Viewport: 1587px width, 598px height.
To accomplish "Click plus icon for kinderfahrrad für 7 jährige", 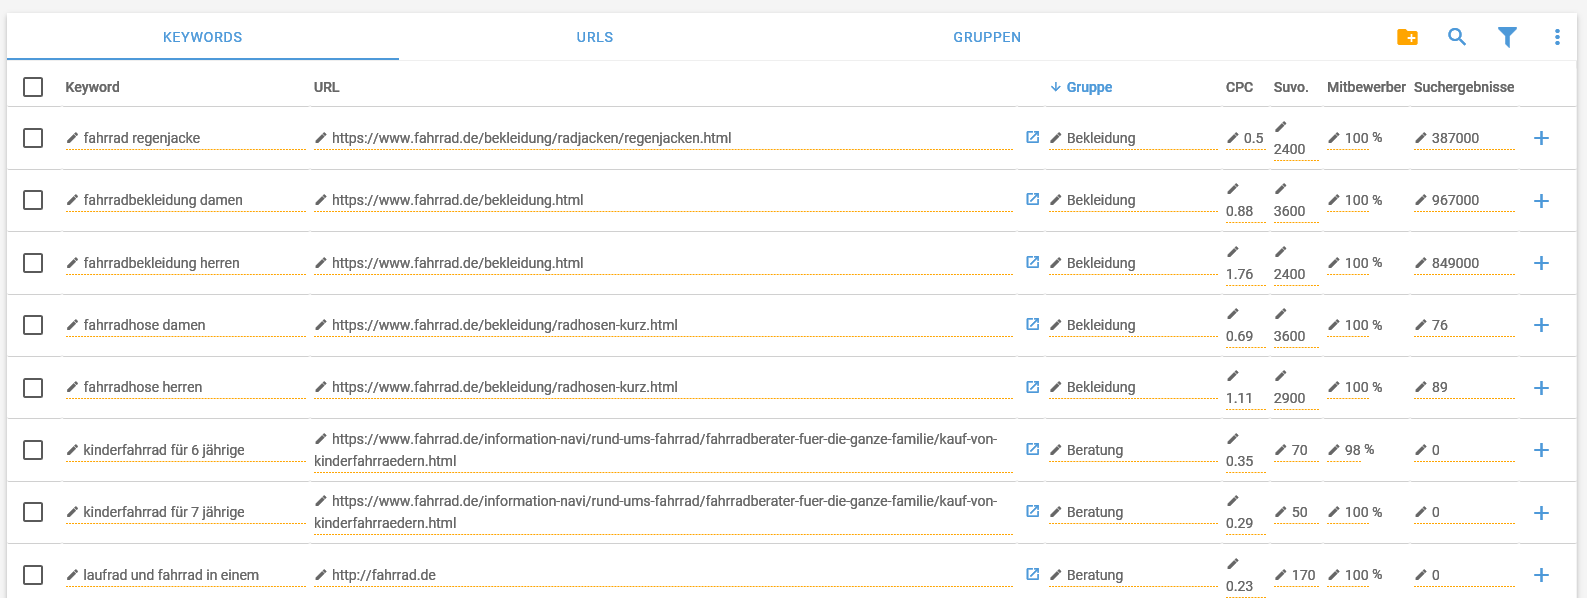I will pyautogui.click(x=1541, y=513).
